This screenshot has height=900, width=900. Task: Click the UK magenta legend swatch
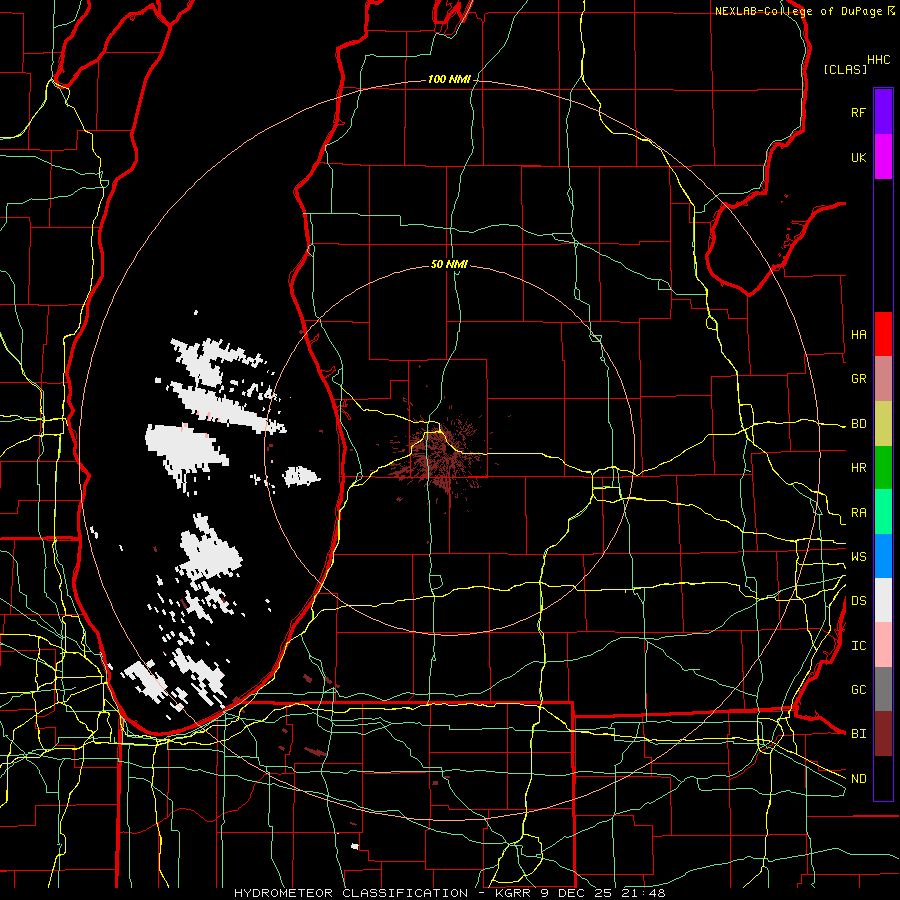click(883, 157)
